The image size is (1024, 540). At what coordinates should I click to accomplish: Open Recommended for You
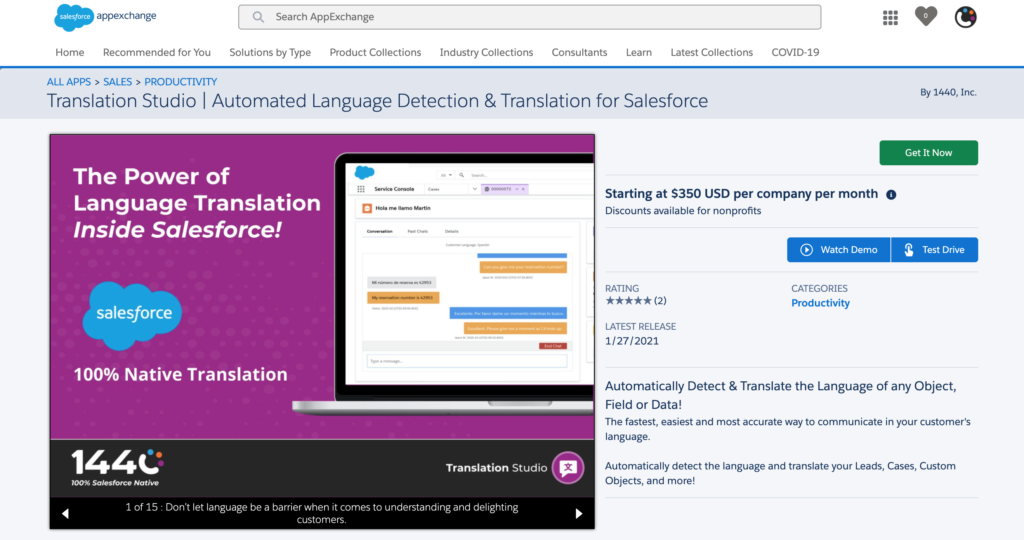(x=157, y=52)
